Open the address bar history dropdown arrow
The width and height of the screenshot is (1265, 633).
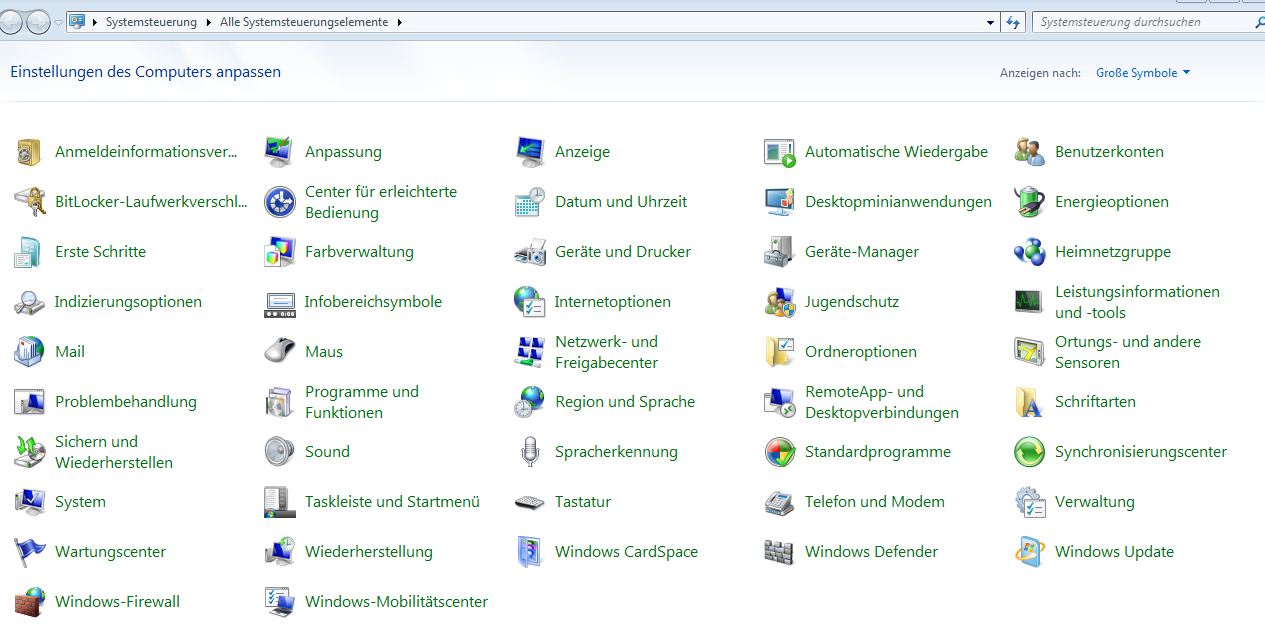[x=990, y=22]
